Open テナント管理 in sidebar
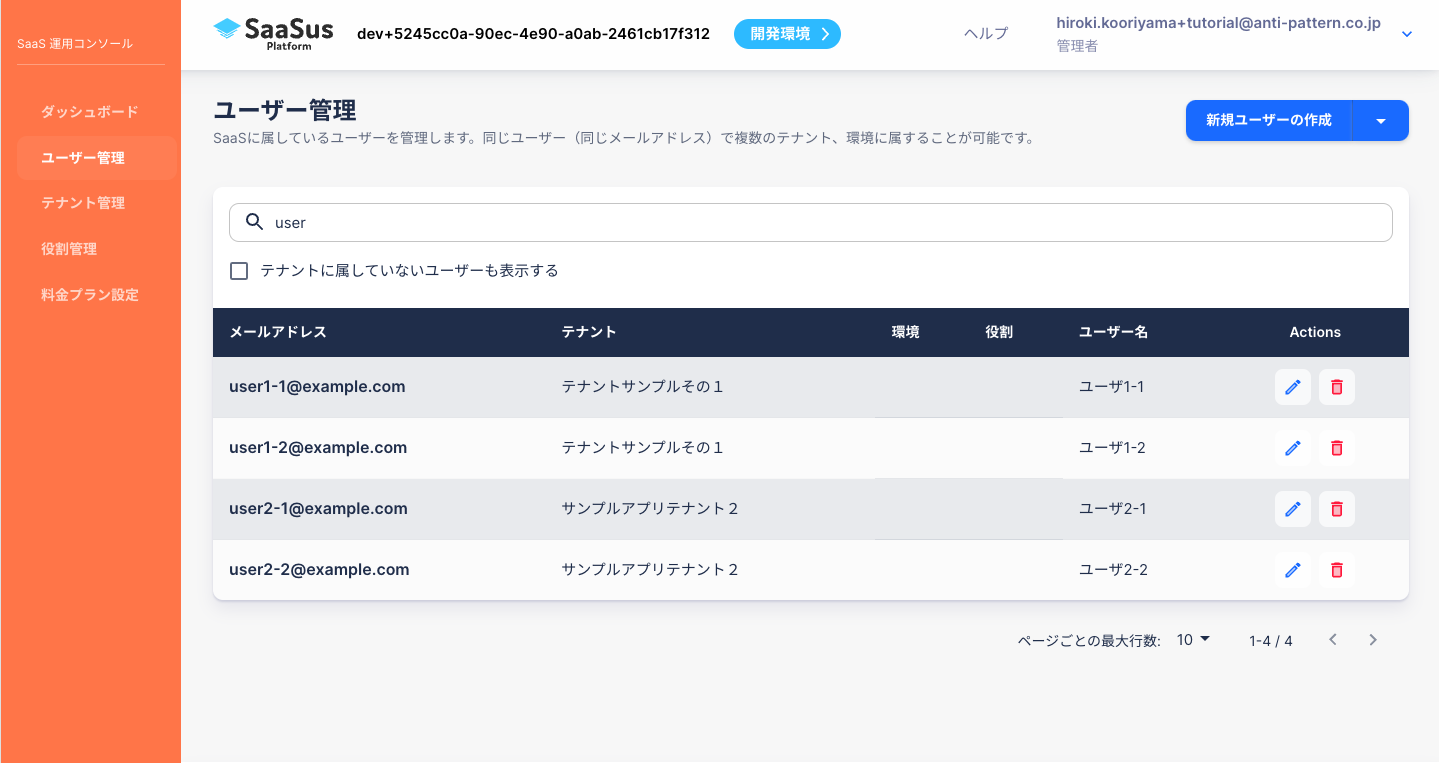Screen dimensions: 1439x763 click(x=83, y=203)
